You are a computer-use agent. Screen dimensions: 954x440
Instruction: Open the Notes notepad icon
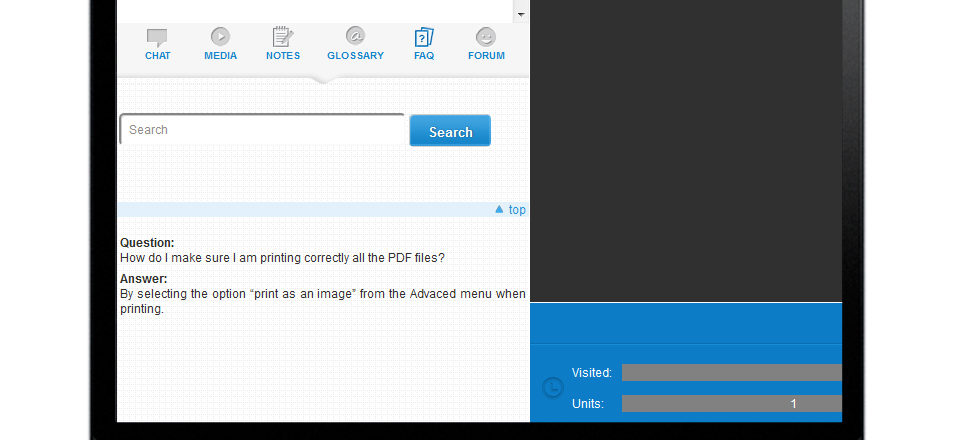point(282,37)
